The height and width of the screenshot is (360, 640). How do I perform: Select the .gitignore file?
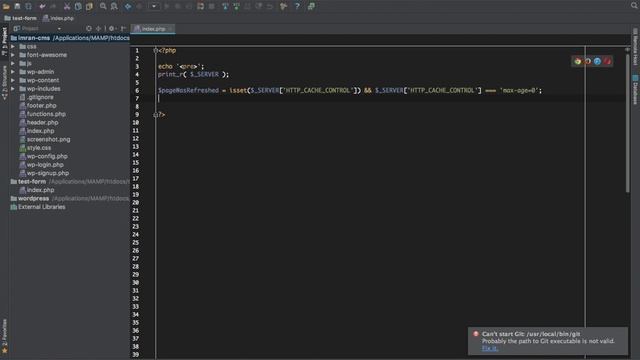36,97
